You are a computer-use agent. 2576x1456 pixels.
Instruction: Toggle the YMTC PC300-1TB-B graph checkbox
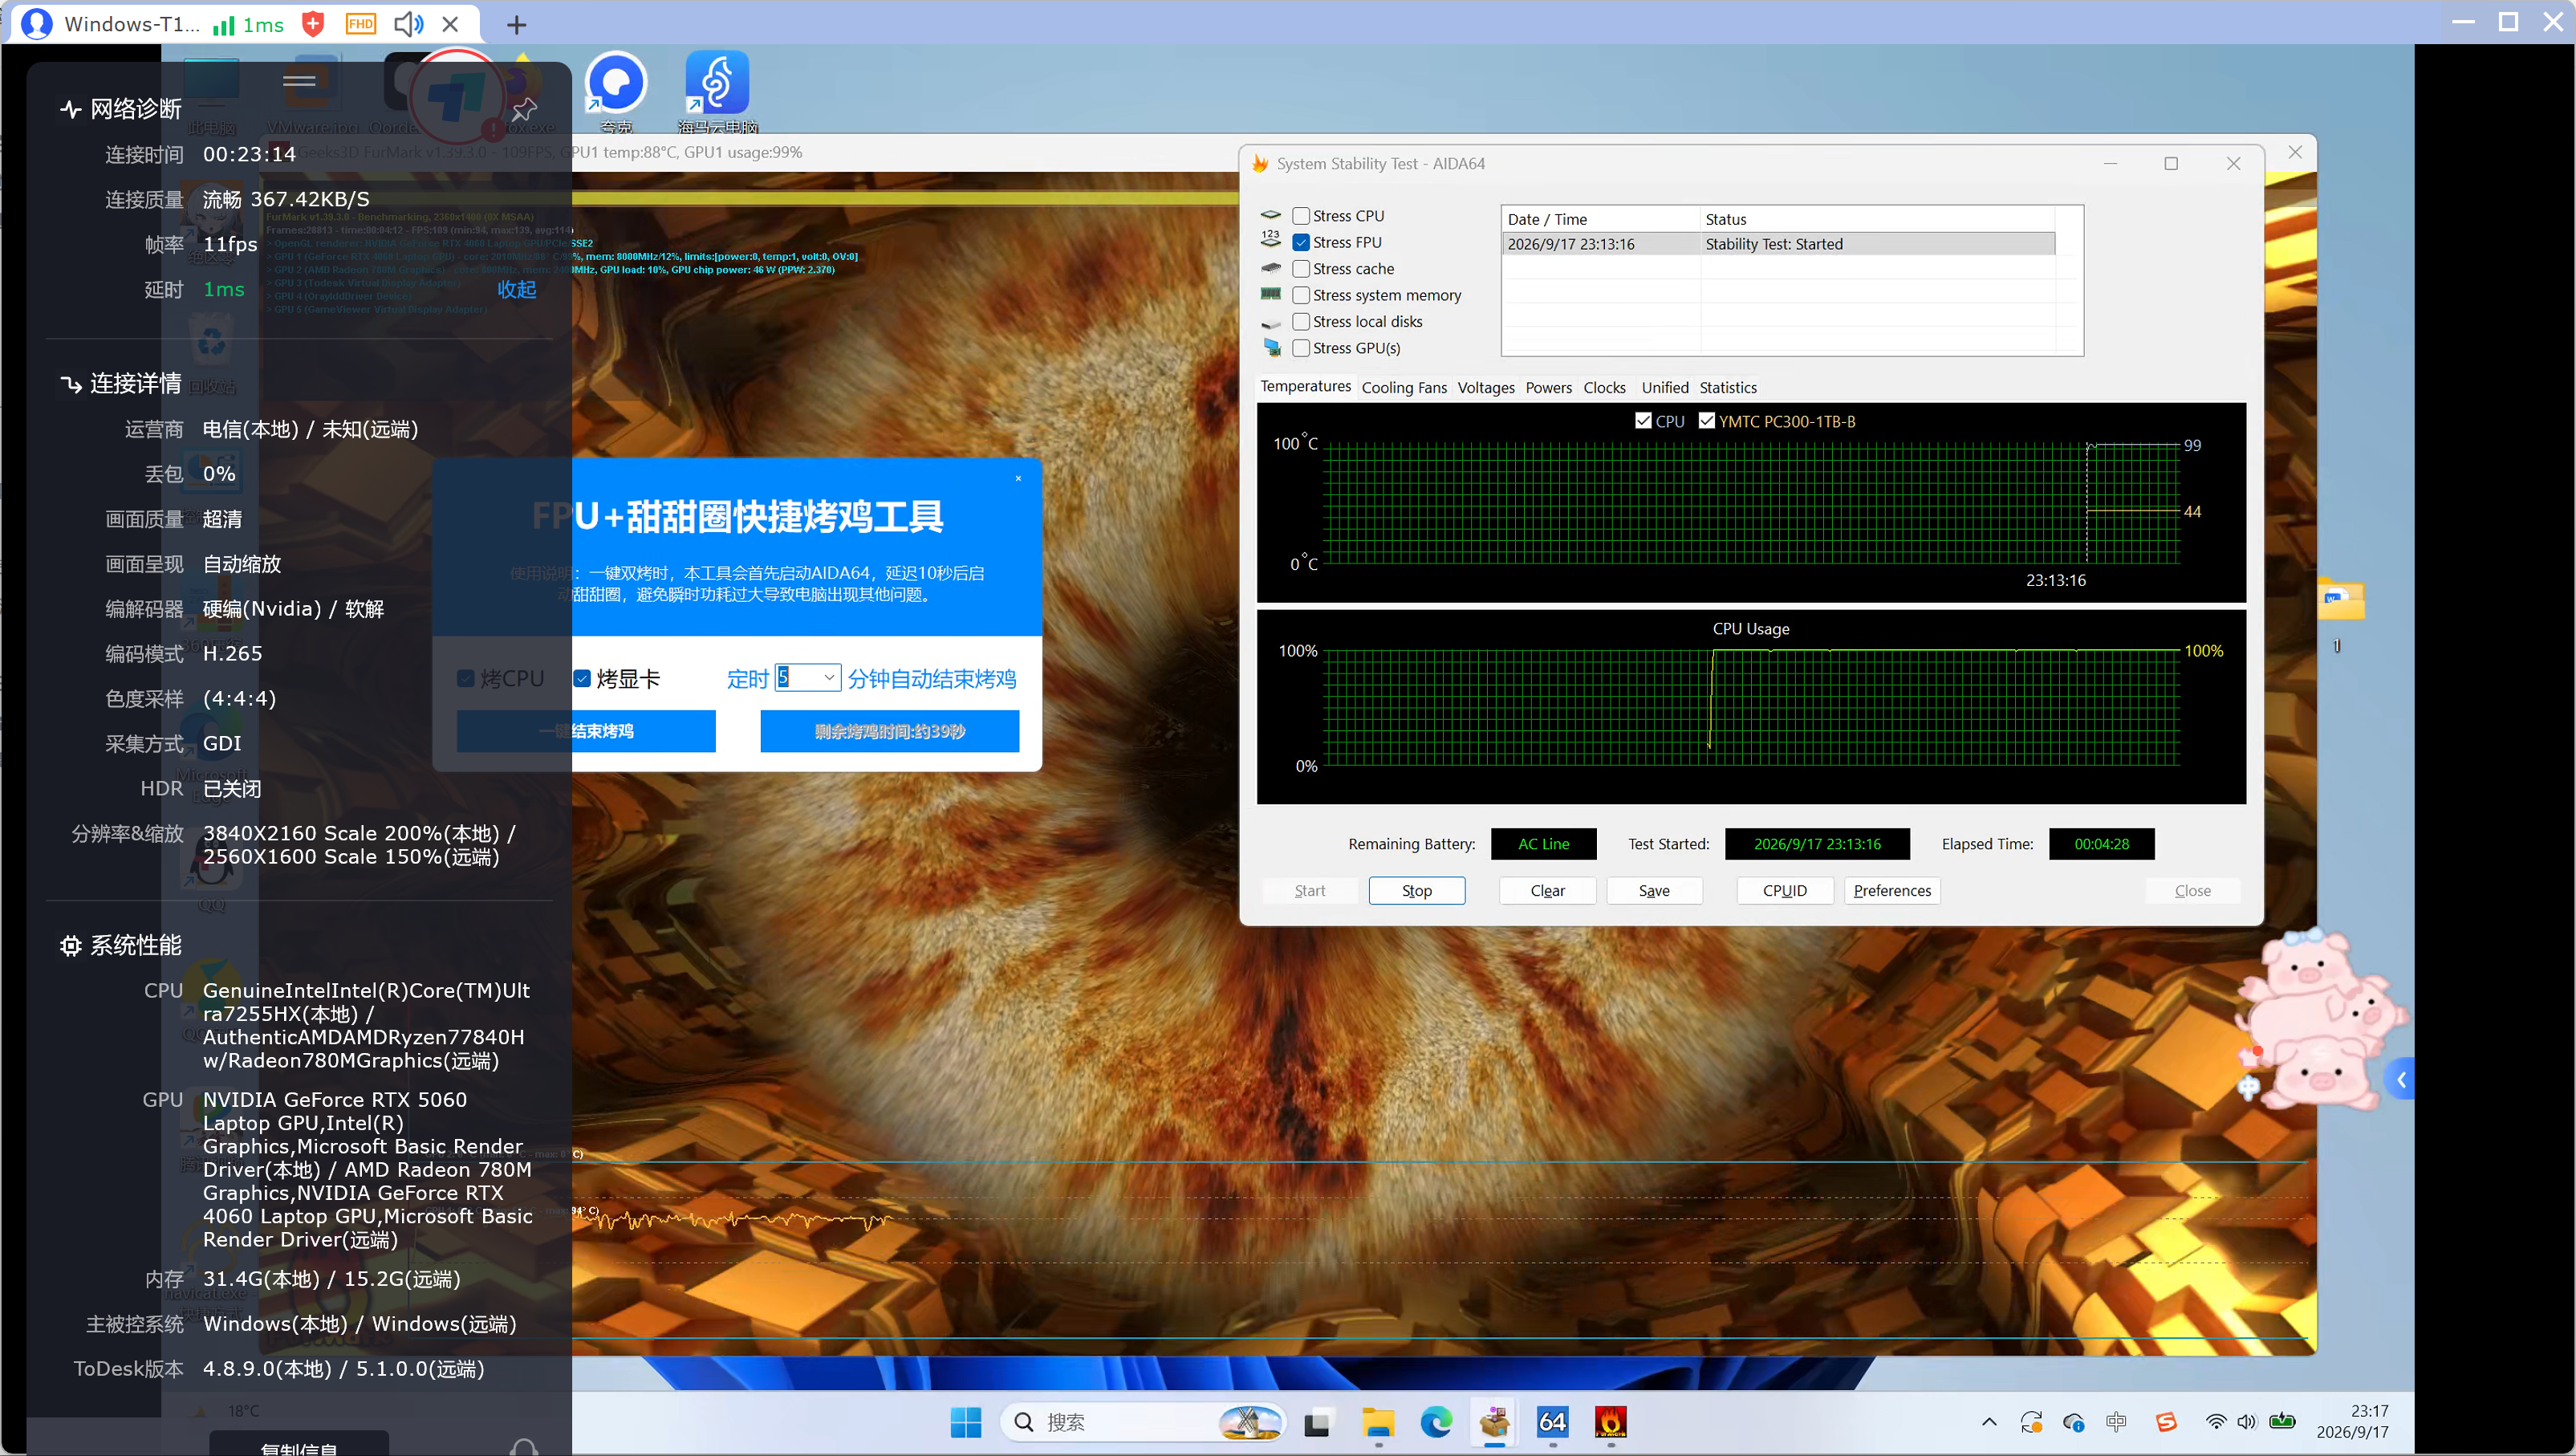coord(1707,420)
